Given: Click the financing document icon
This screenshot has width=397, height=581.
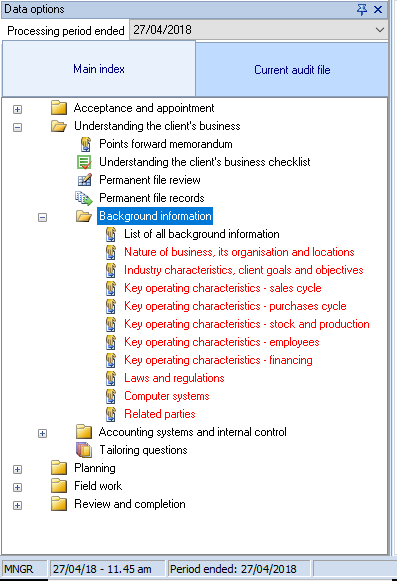Looking at the screenshot, I should [x=111, y=360].
